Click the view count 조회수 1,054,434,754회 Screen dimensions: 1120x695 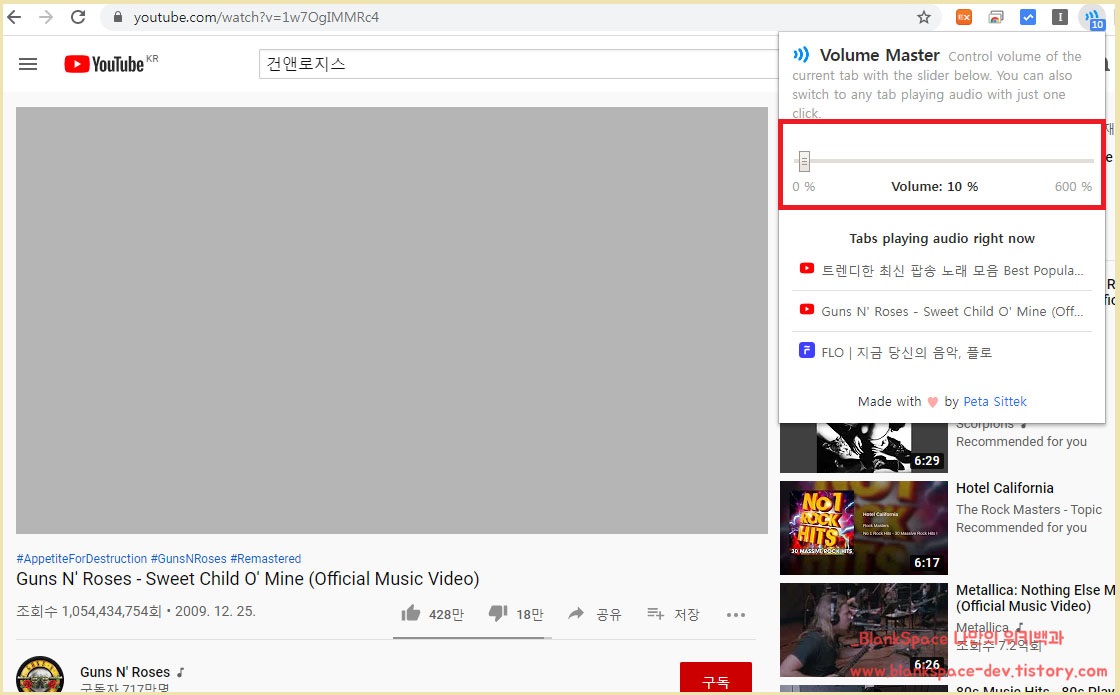coord(89,611)
